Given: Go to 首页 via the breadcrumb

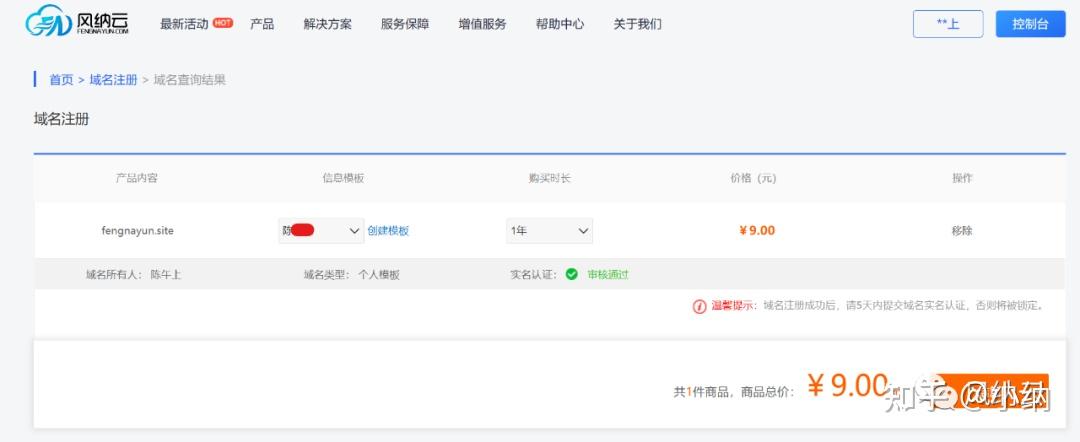Looking at the screenshot, I should [x=61, y=80].
